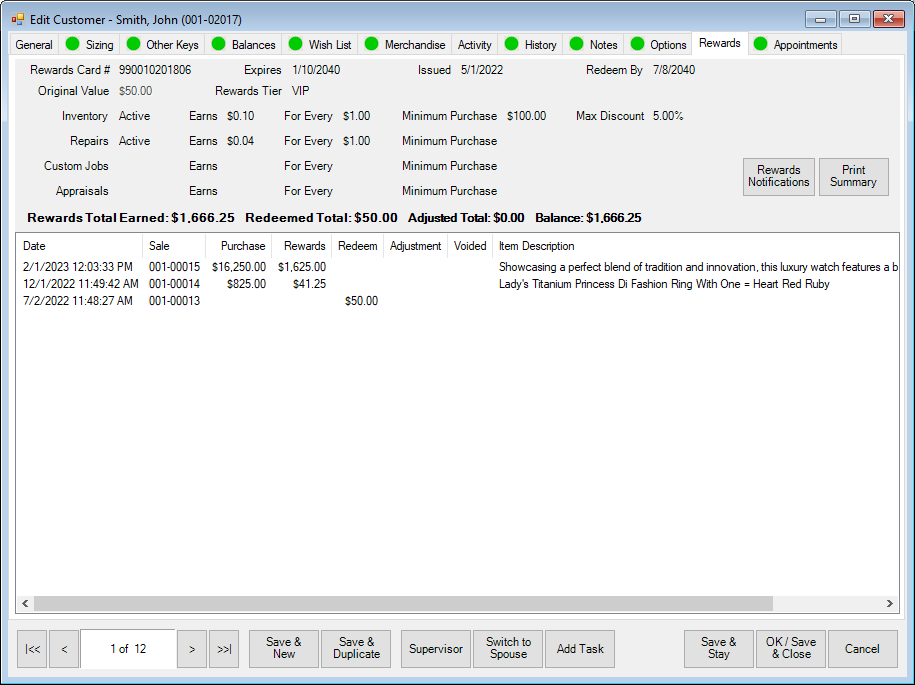Click the green dot beside Appointments tab

760,44
